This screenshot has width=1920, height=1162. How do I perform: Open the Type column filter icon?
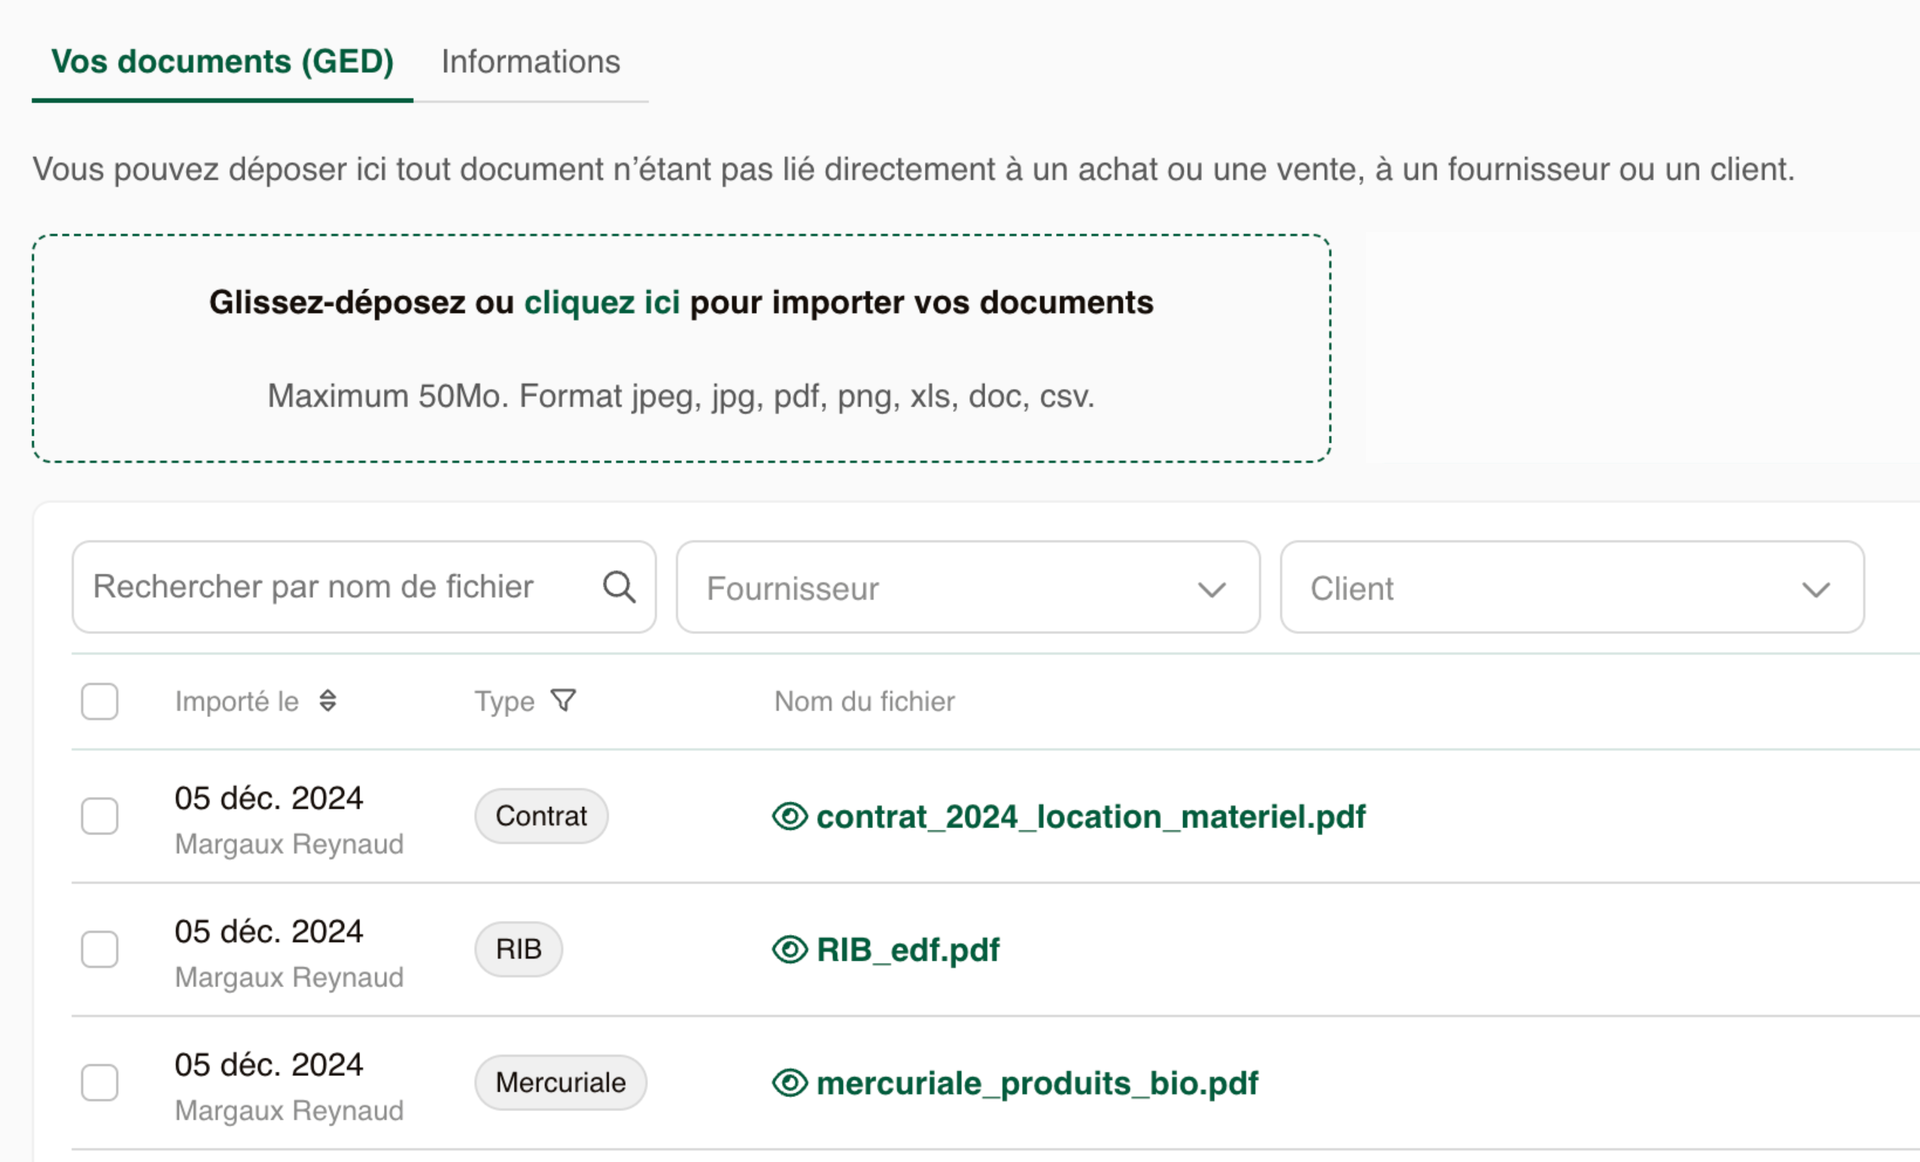point(564,701)
